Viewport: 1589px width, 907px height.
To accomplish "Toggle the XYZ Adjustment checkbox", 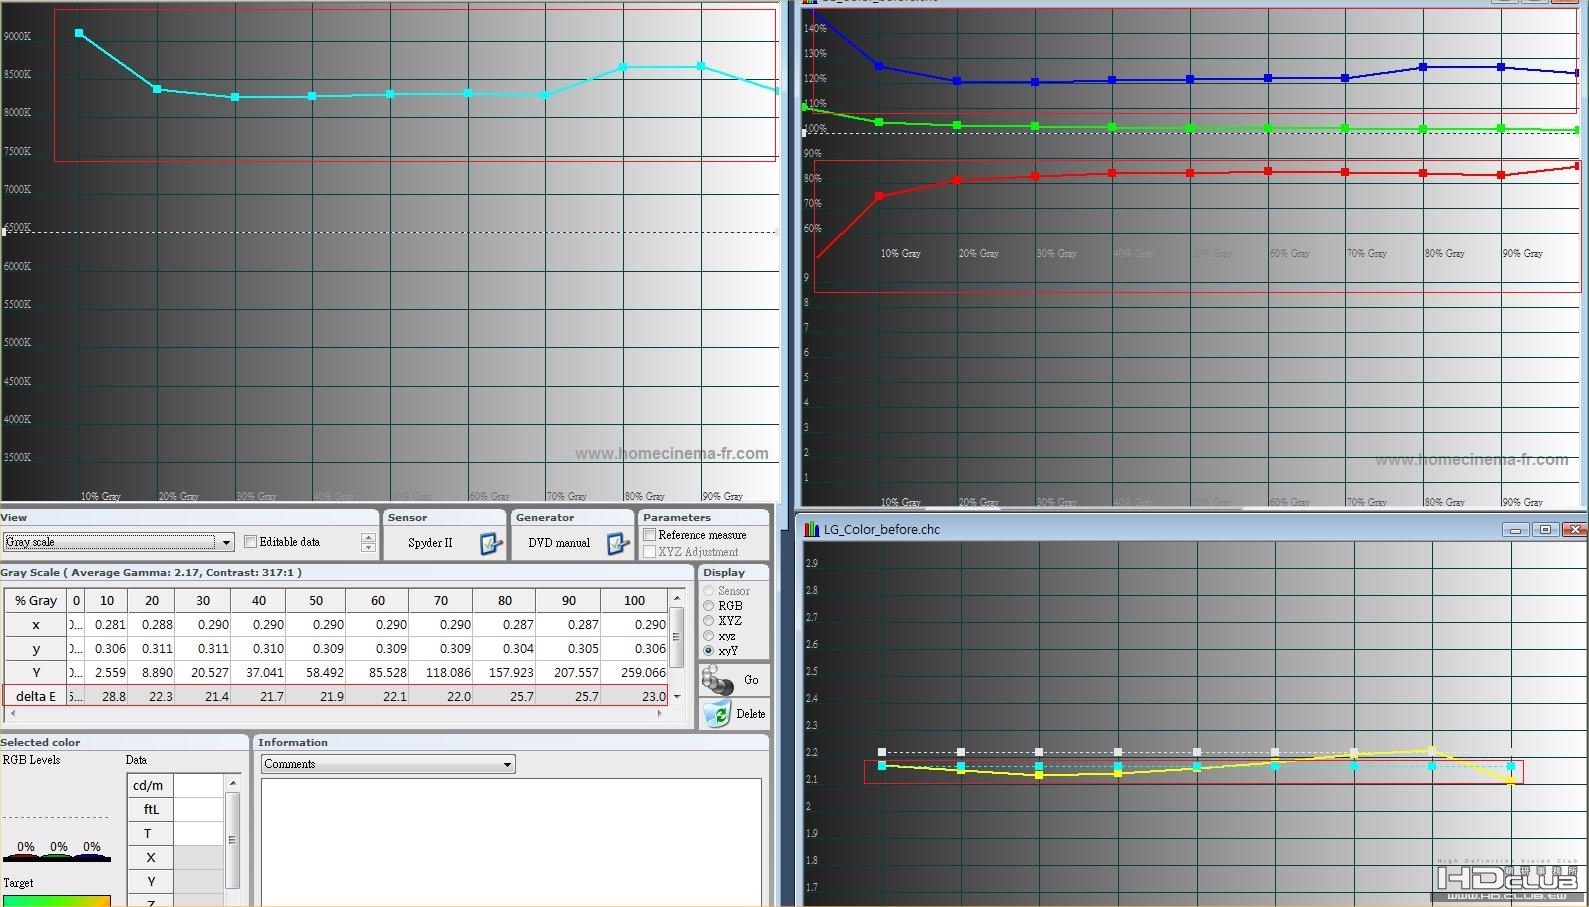I will tap(650, 552).
